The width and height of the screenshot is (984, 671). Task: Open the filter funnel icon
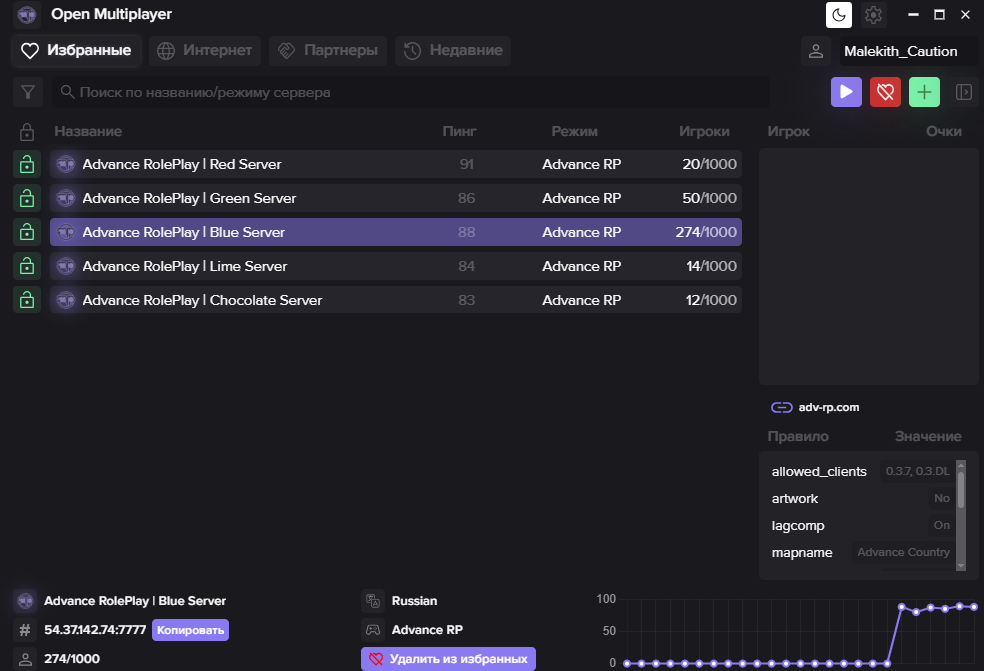click(28, 92)
